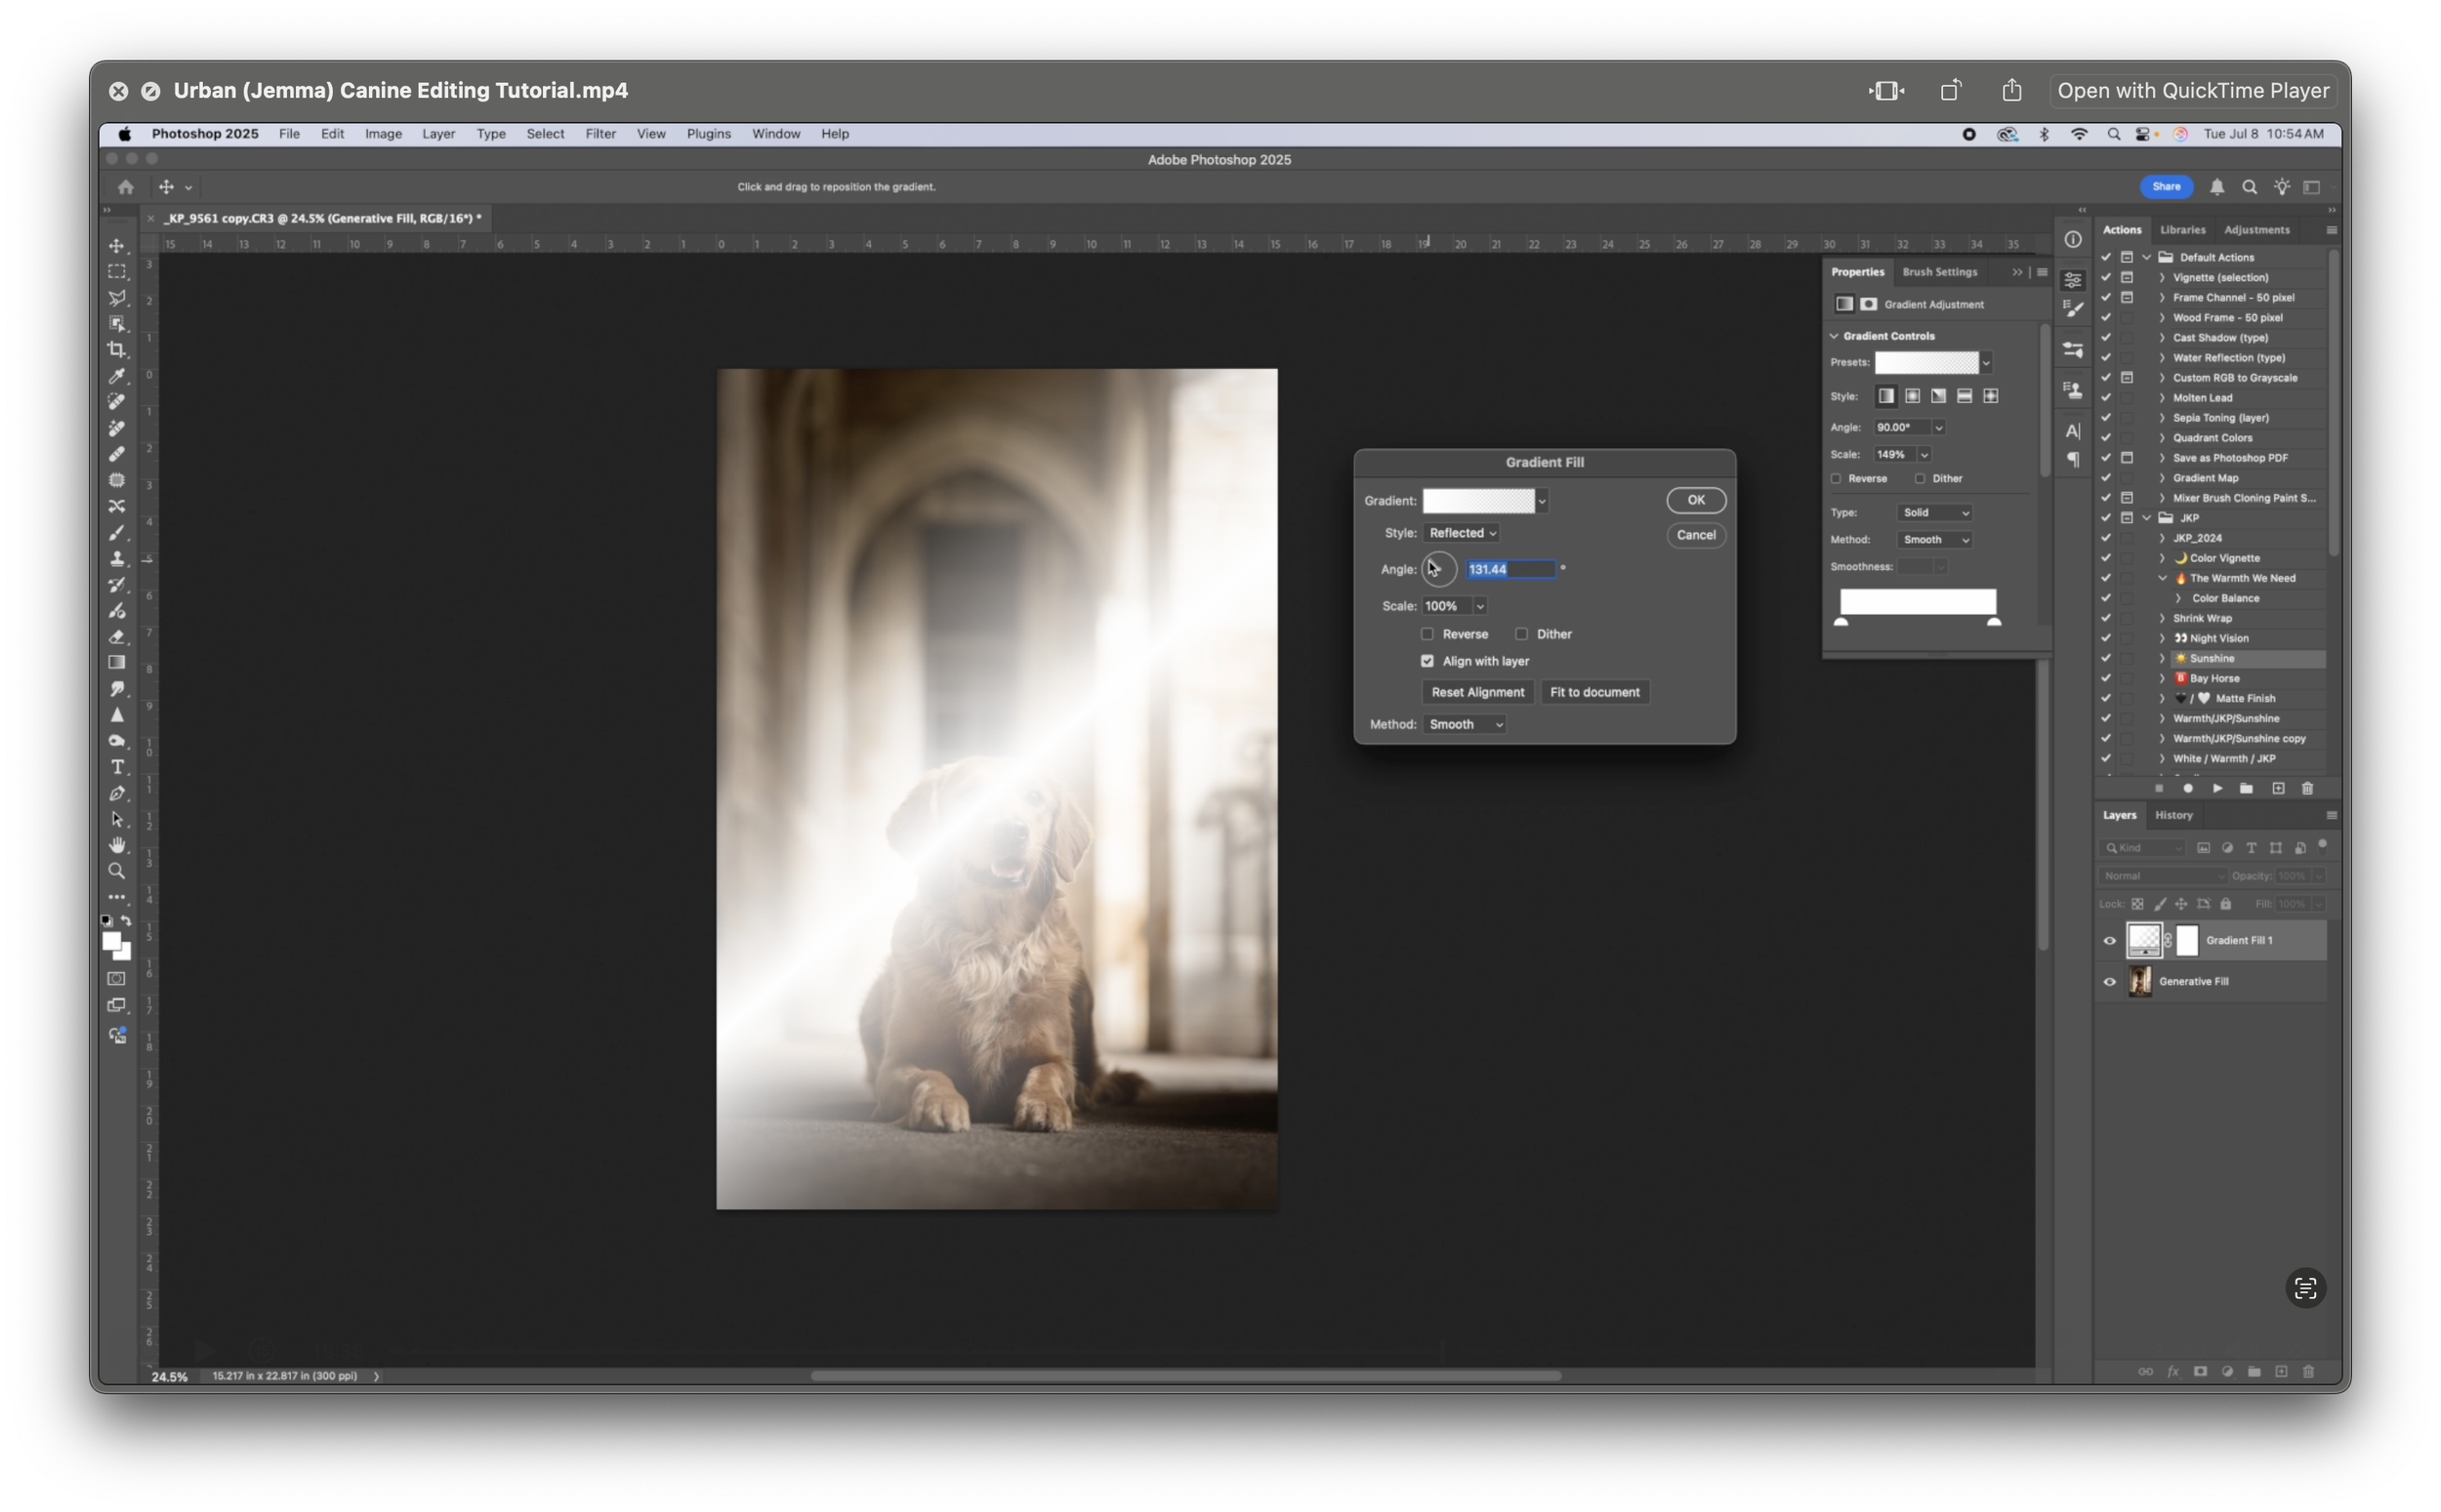Uncheck Align with layer option
Viewport: 2441px width, 1512px height.
[1427, 661]
